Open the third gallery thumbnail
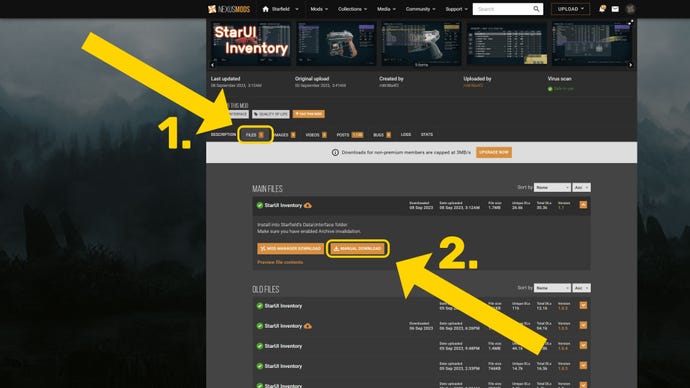The height and width of the screenshot is (388, 690). (421, 44)
